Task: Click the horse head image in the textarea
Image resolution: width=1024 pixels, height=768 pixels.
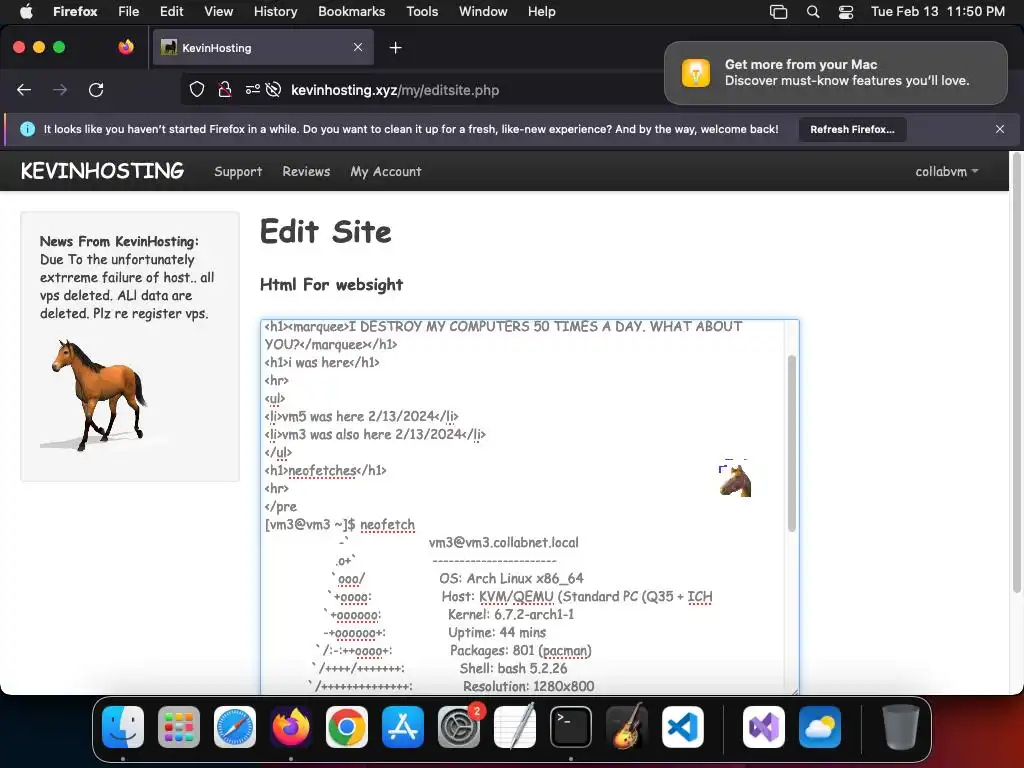Action: tap(735, 480)
